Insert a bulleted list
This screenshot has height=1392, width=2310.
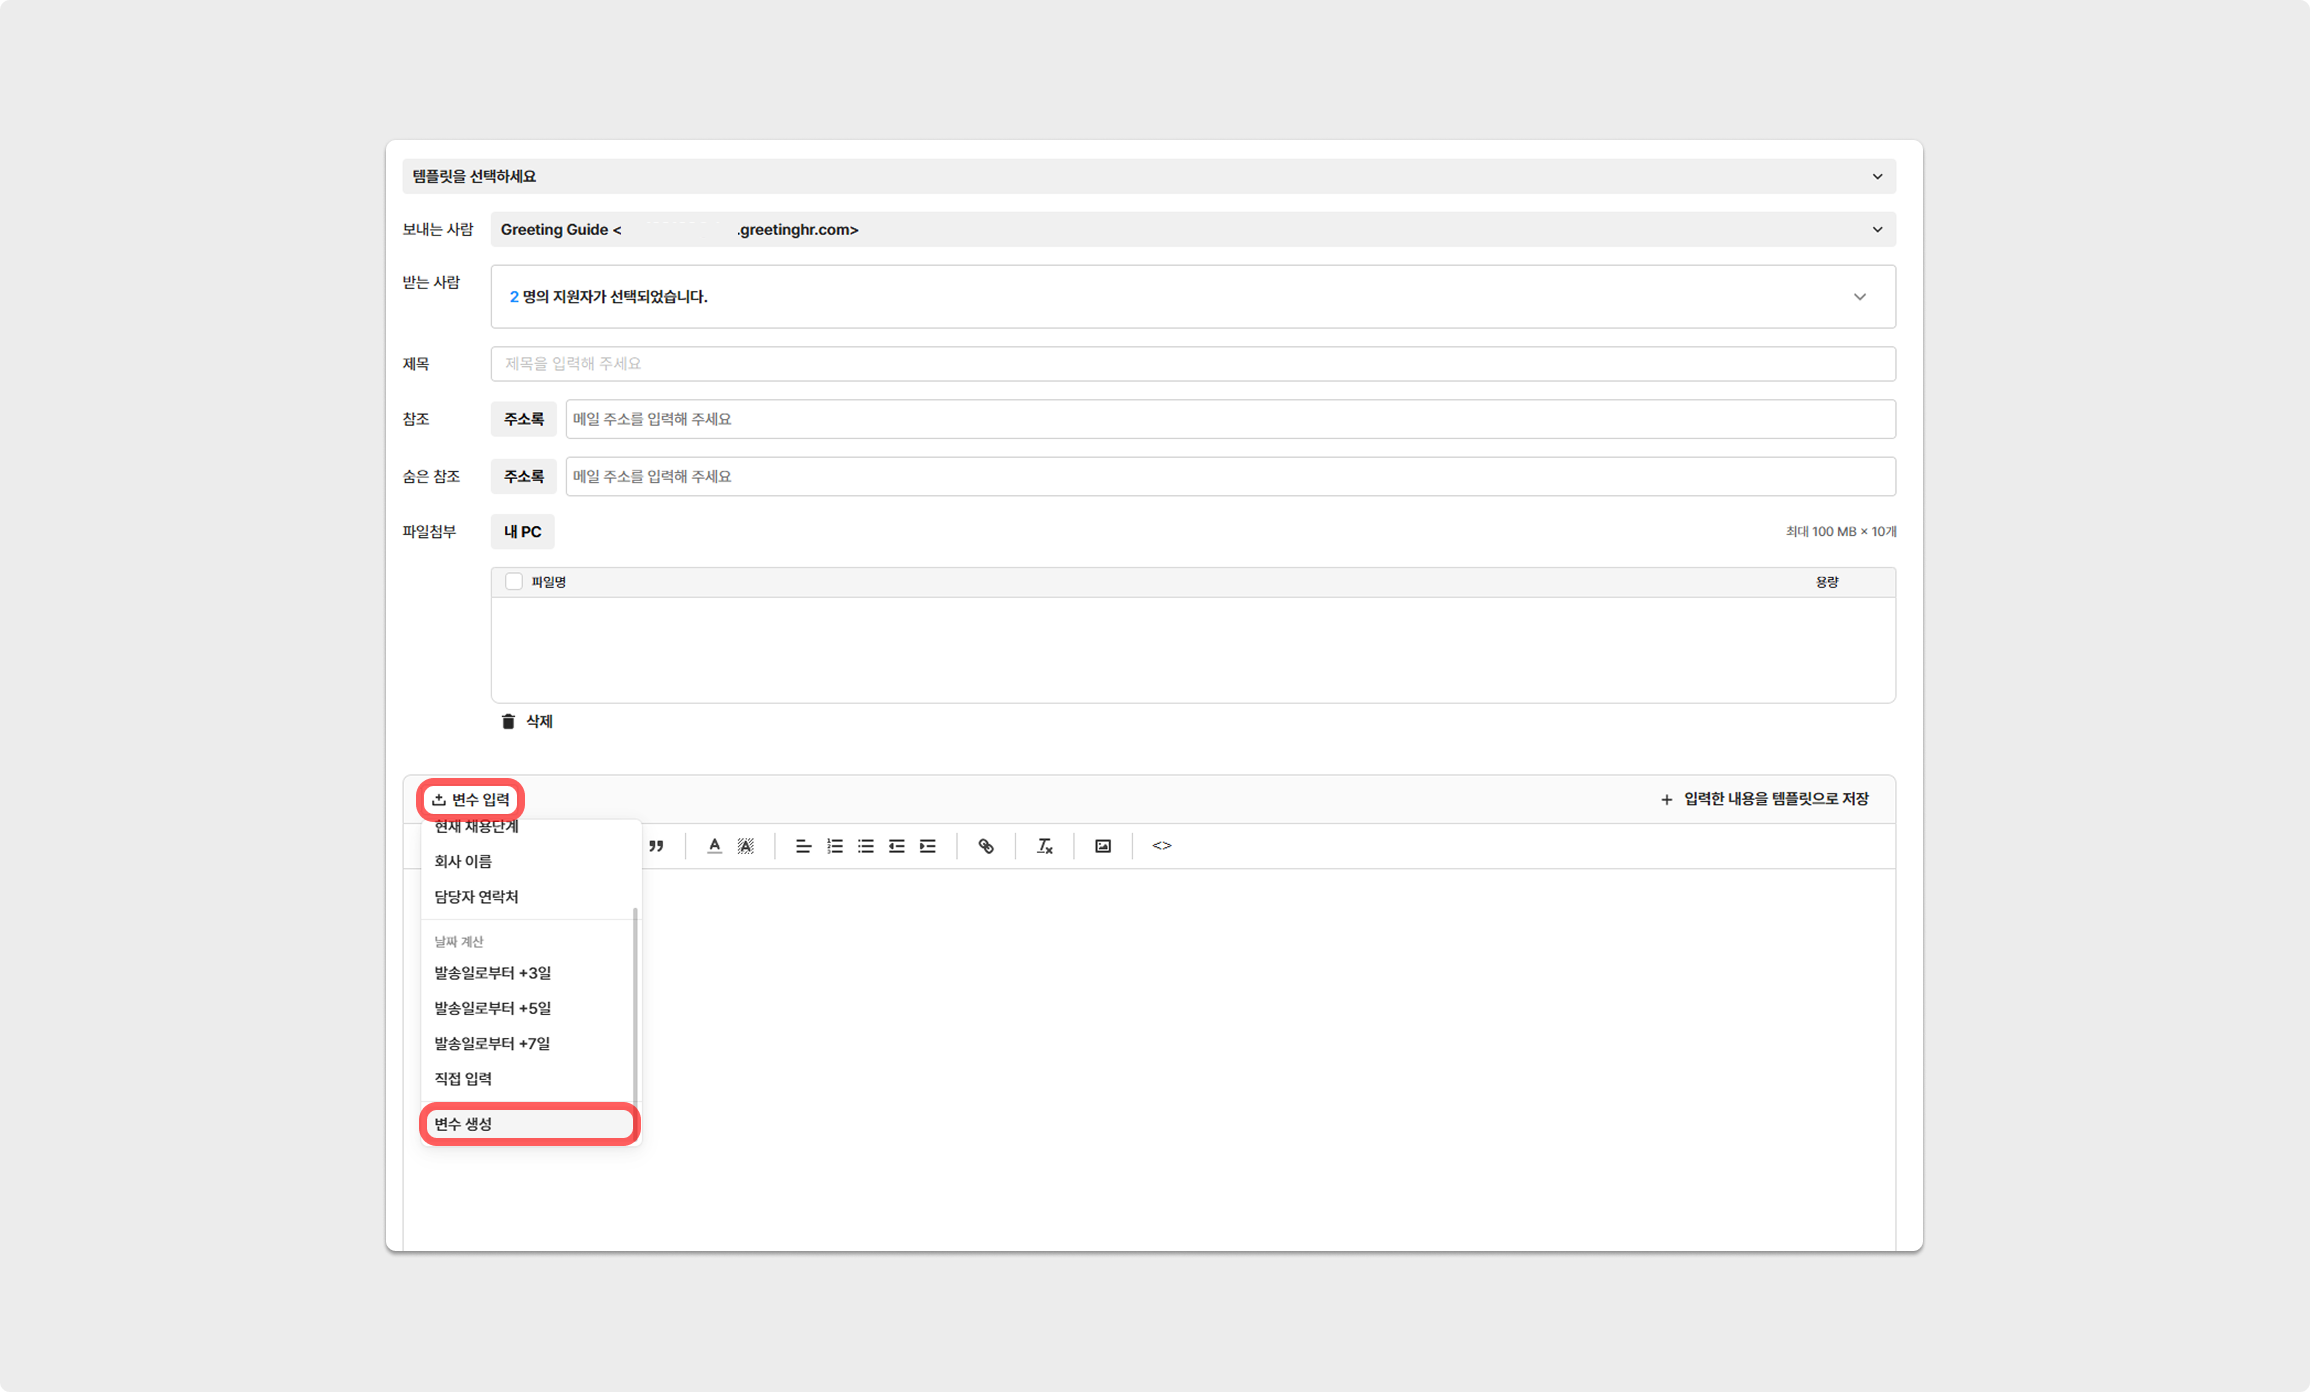tap(866, 846)
